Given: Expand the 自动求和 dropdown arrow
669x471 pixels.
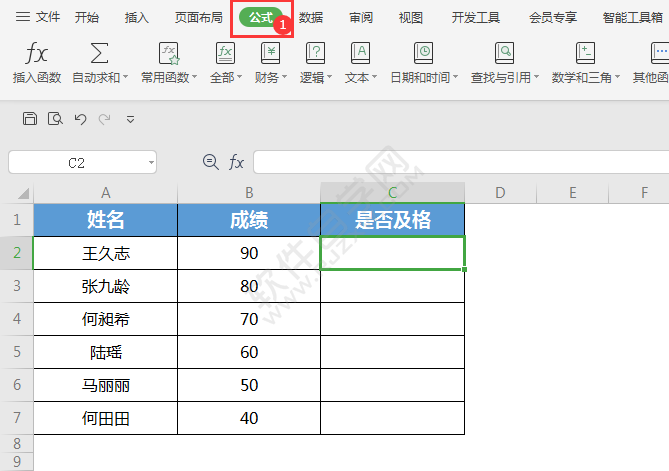Looking at the screenshot, I should [125, 77].
